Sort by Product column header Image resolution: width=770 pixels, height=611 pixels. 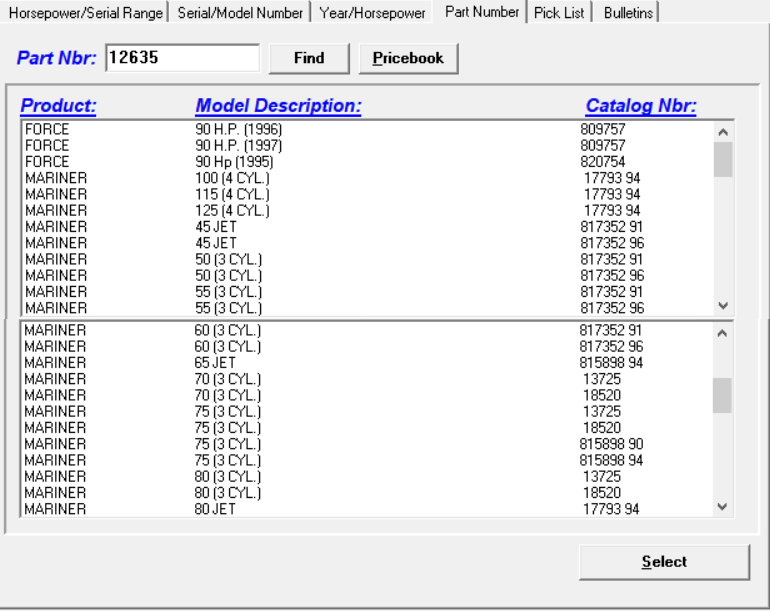point(58,106)
